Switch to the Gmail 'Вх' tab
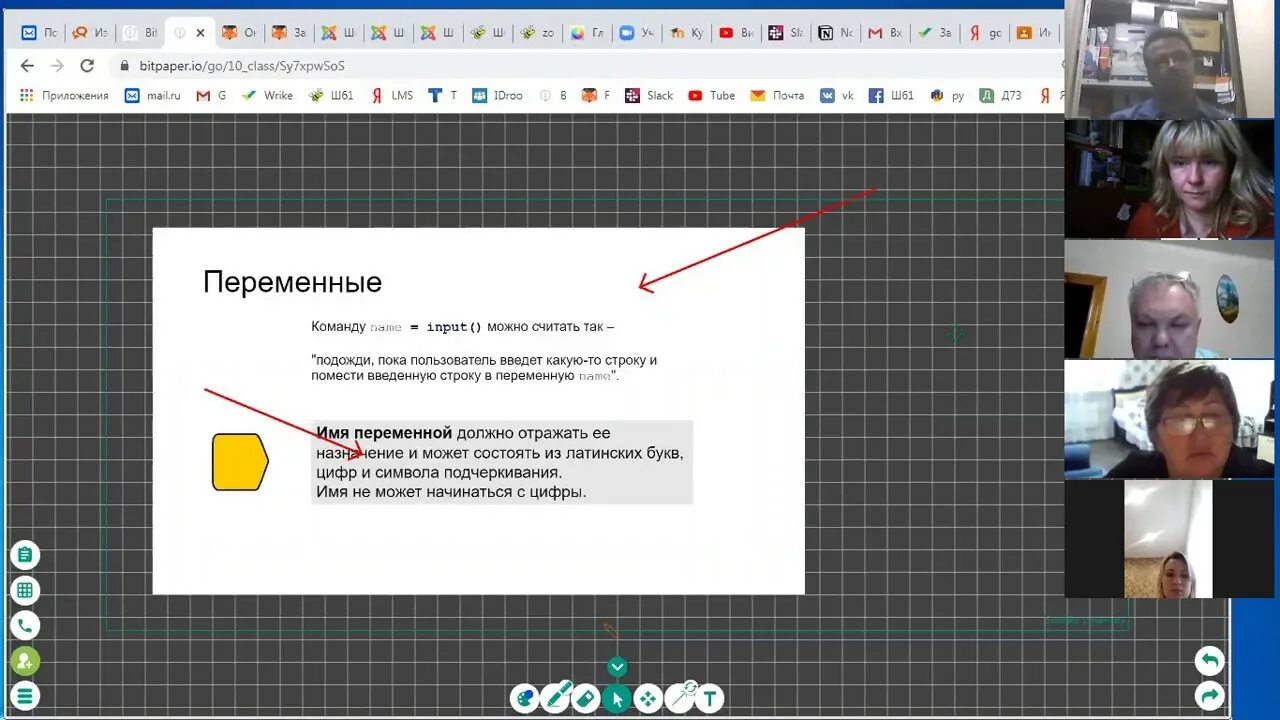This screenshot has height=720, width=1280. pyautogui.click(x=885, y=33)
